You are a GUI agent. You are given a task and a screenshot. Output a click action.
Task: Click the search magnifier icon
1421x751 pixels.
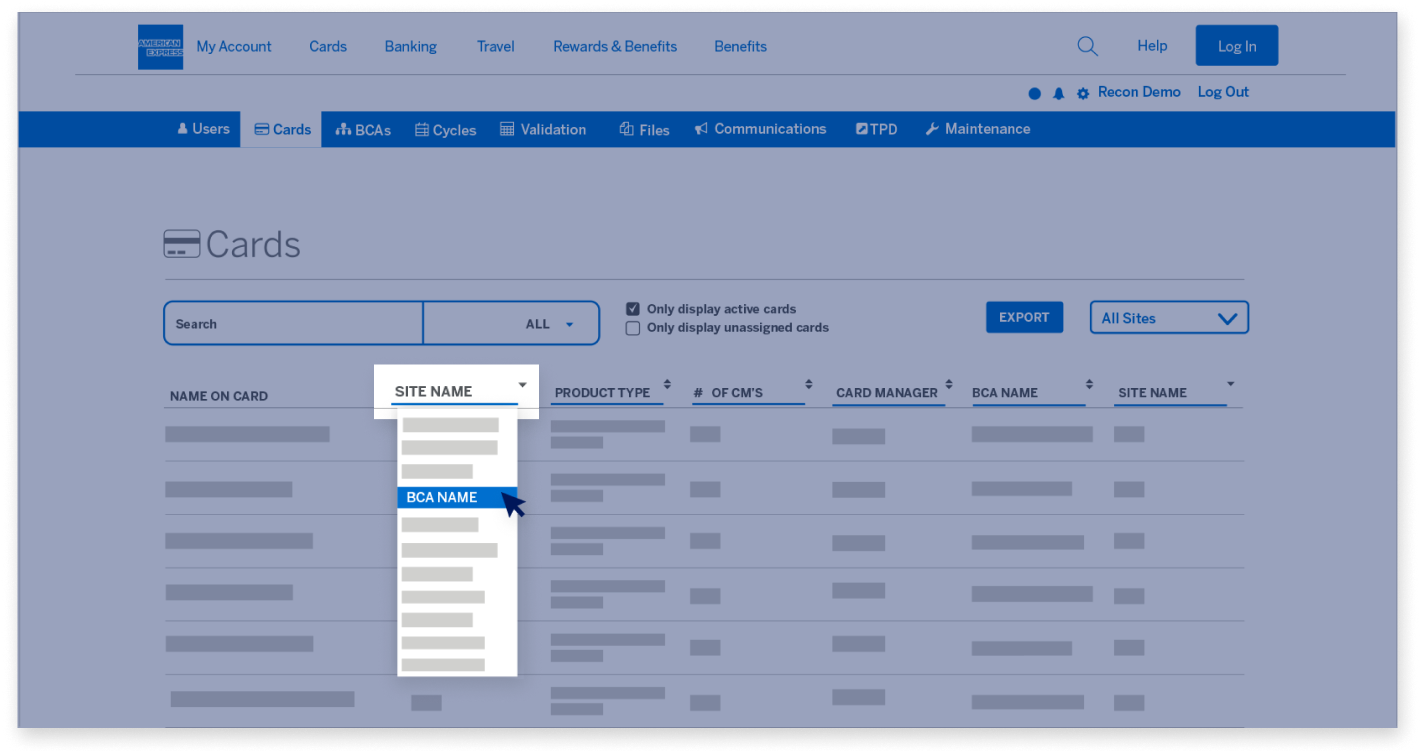point(1087,45)
